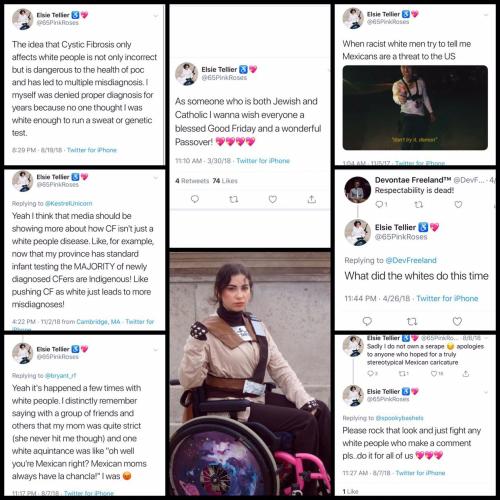Retweet Devontae Freeland's 'Respectability is dead!' tweet
The image size is (500, 500).
[419, 204]
